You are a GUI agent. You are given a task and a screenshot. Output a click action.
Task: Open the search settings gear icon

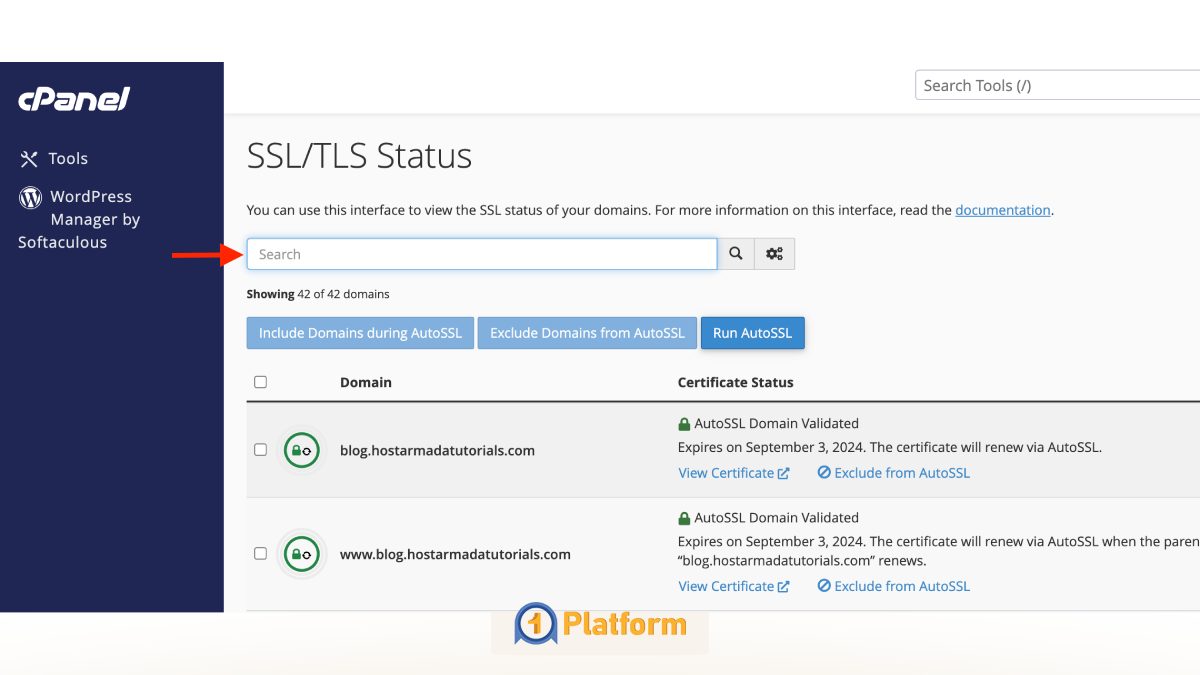pyautogui.click(x=774, y=253)
